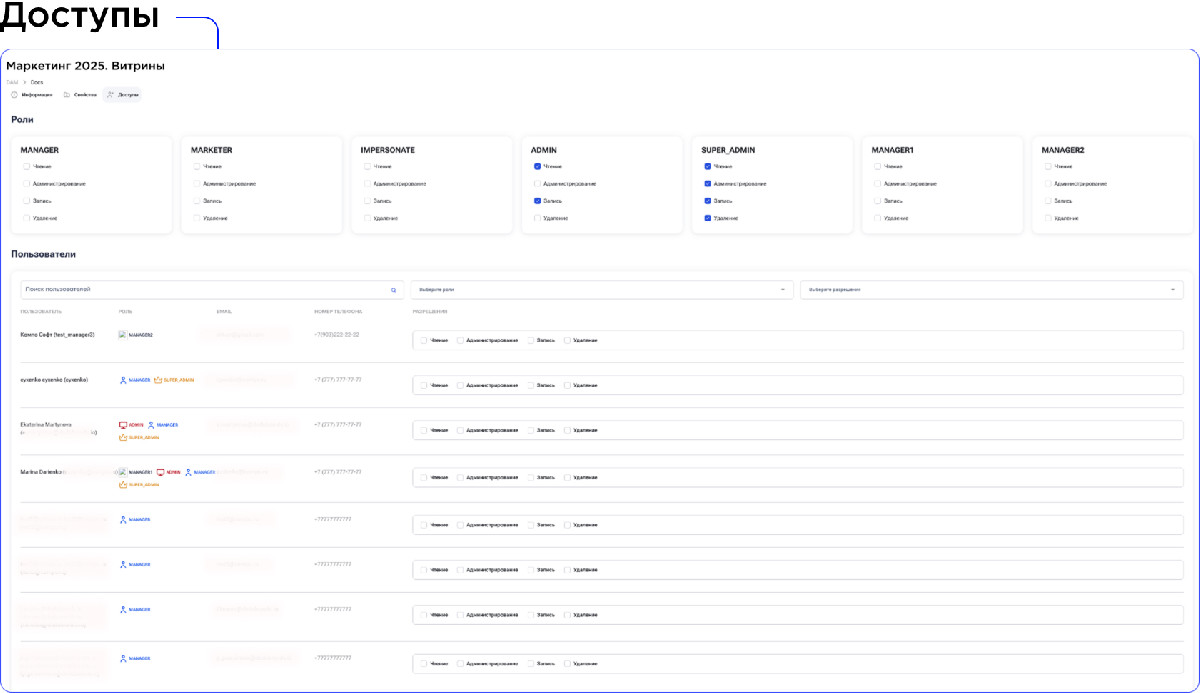Check Запись for the MARKETER role
The image size is (1200, 693).
click(197, 201)
